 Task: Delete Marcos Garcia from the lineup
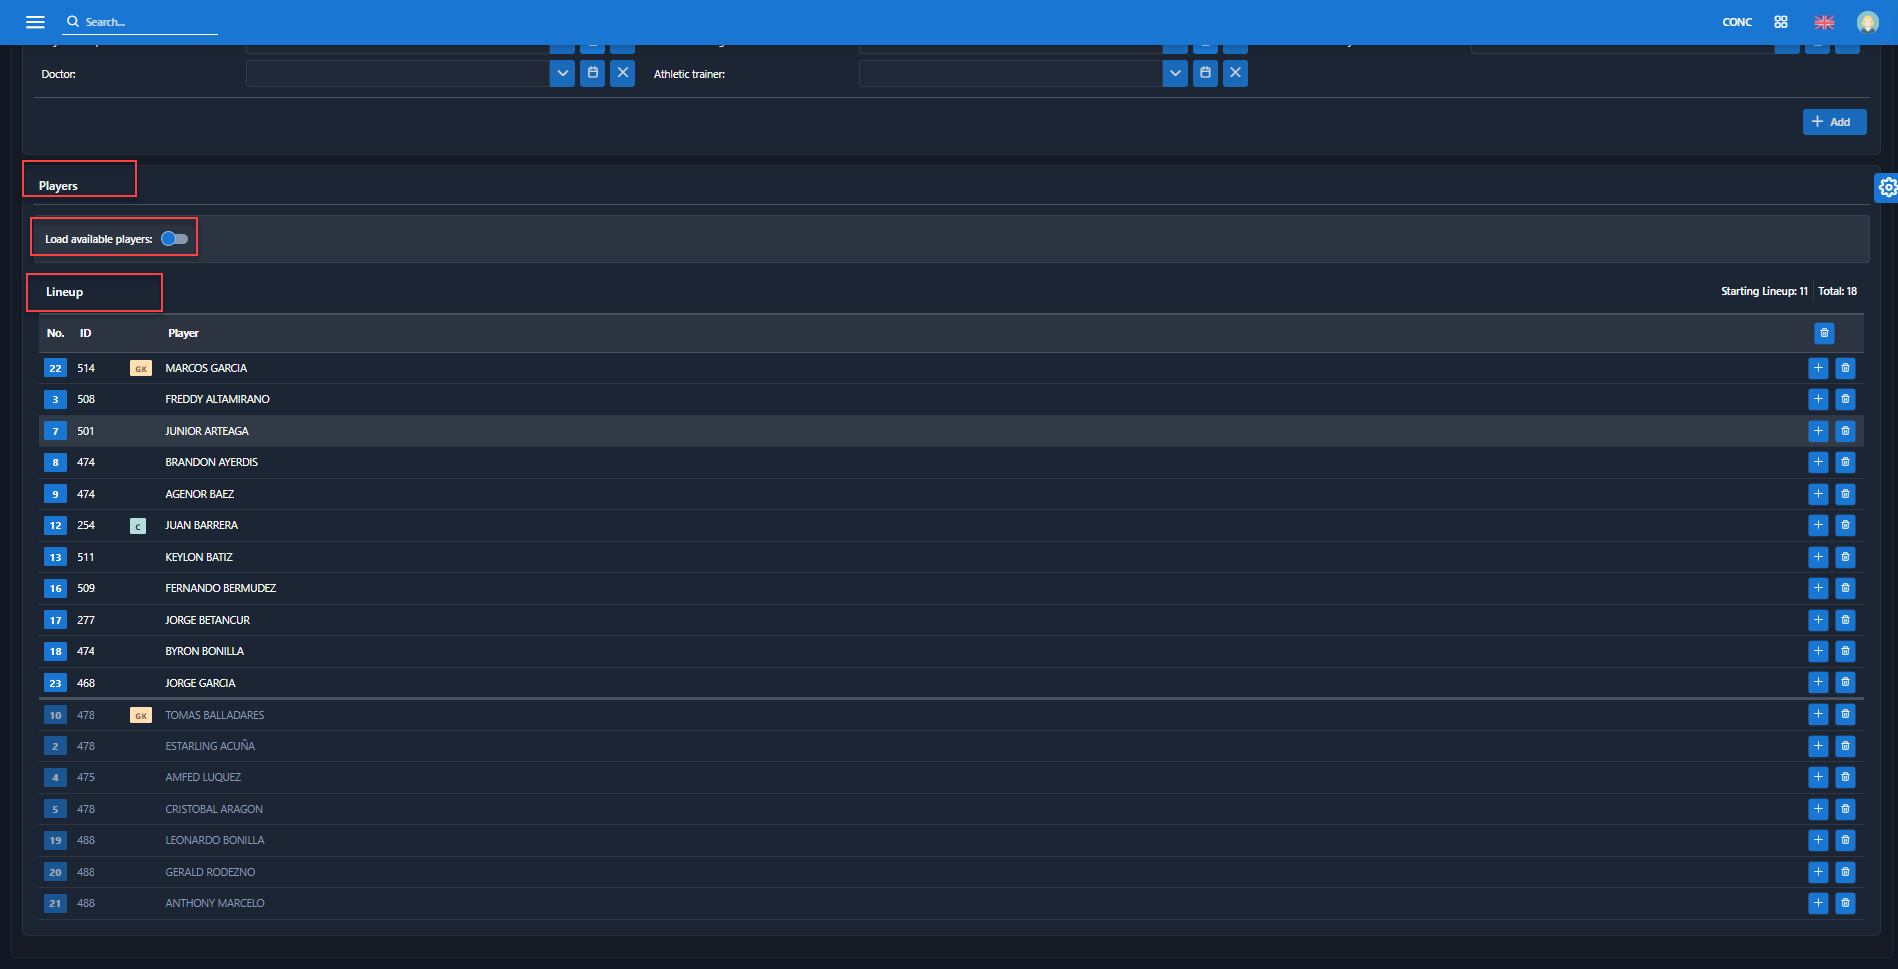click(x=1845, y=368)
